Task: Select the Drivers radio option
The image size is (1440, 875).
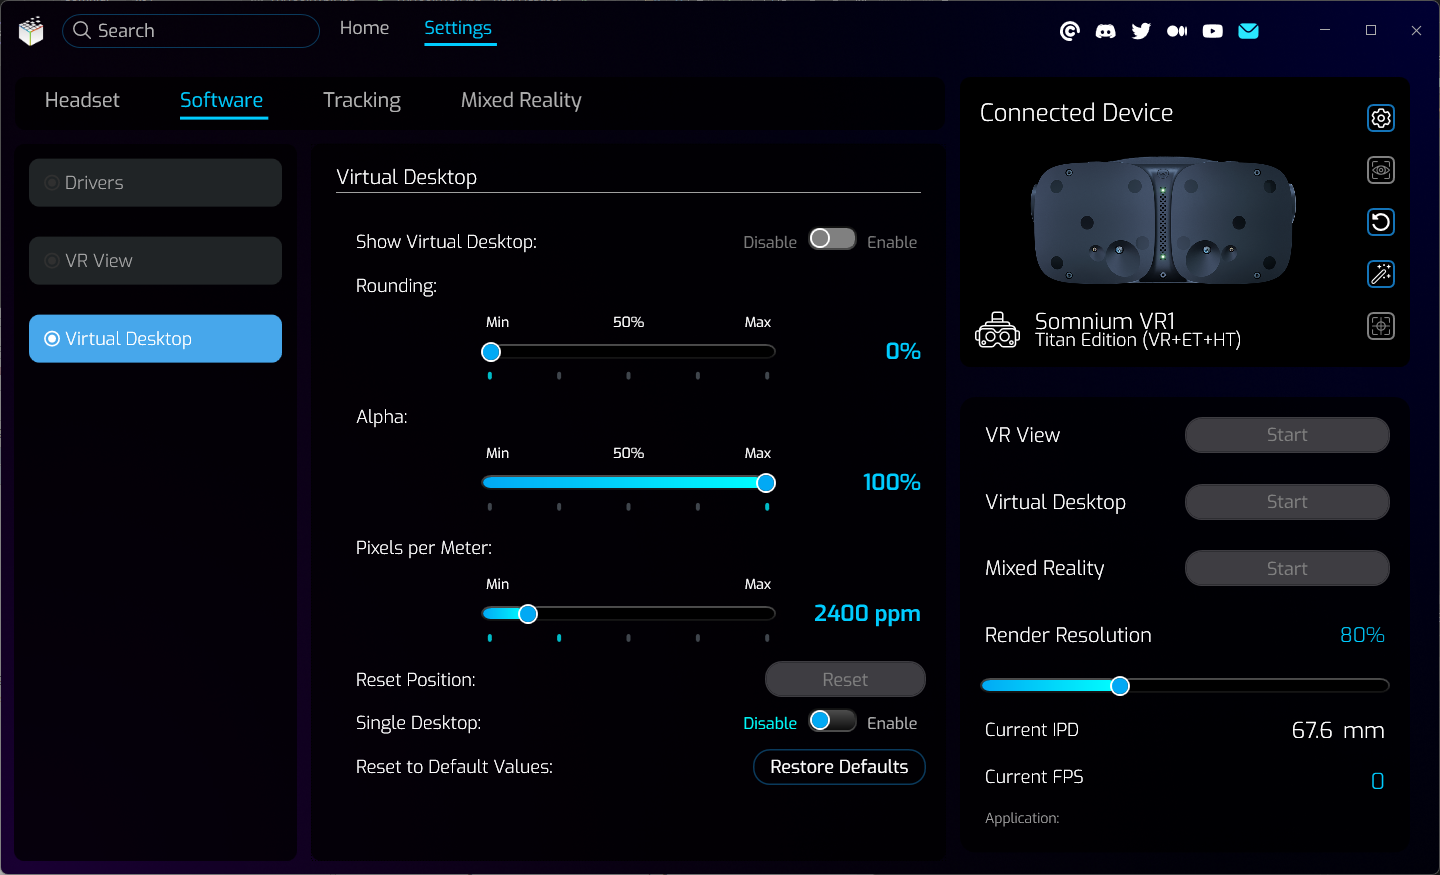Action: tap(155, 183)
